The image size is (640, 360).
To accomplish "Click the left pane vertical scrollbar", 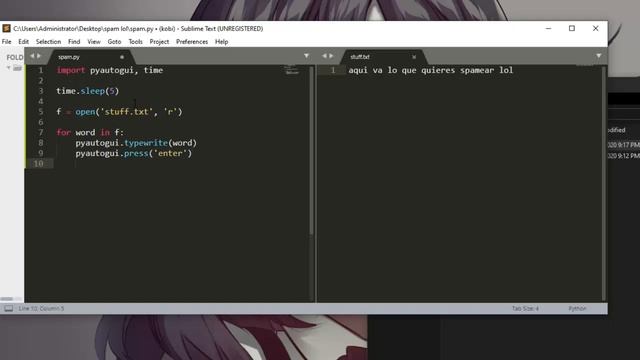I will [x=311, y=151].
